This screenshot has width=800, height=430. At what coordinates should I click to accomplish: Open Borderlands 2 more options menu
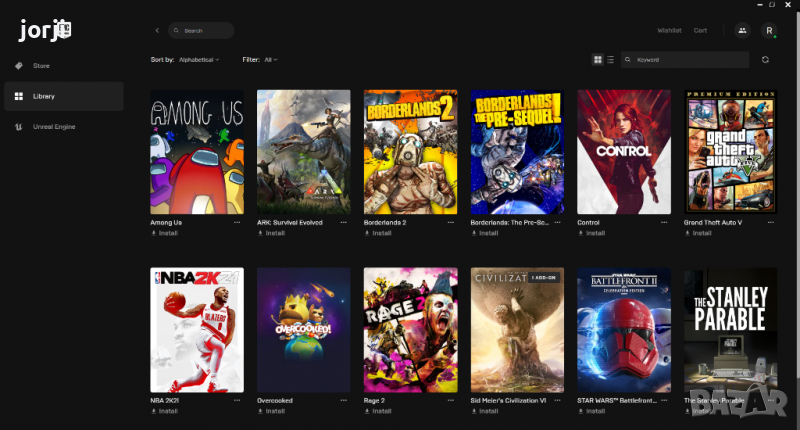(x=451, y=222)
